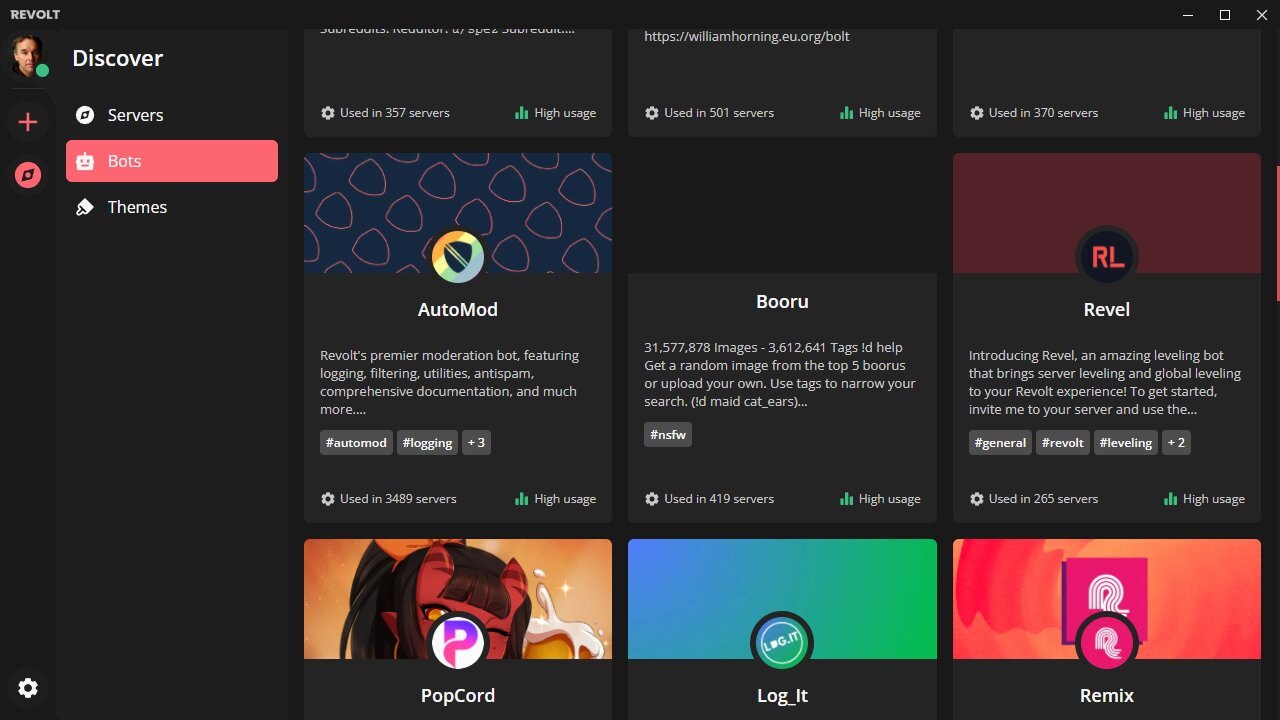Click usage bars icon on AutoMod card
Screen dimensions: 1280x720
(521, 499)
